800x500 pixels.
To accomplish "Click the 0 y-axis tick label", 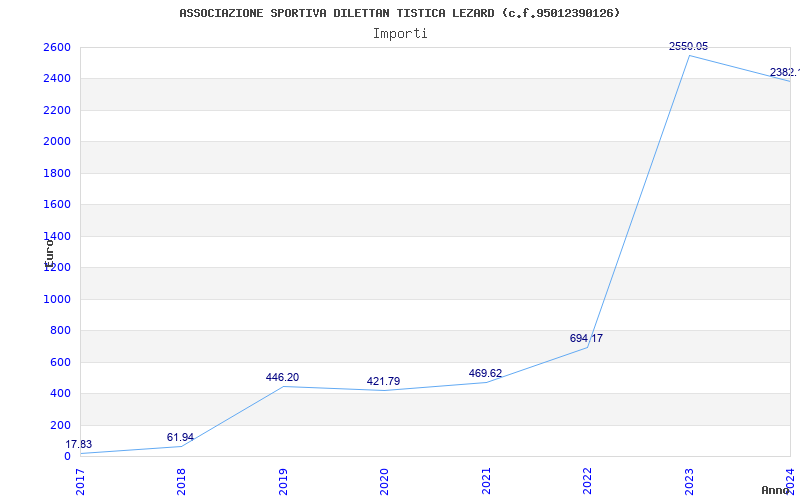I will point(67,457).
